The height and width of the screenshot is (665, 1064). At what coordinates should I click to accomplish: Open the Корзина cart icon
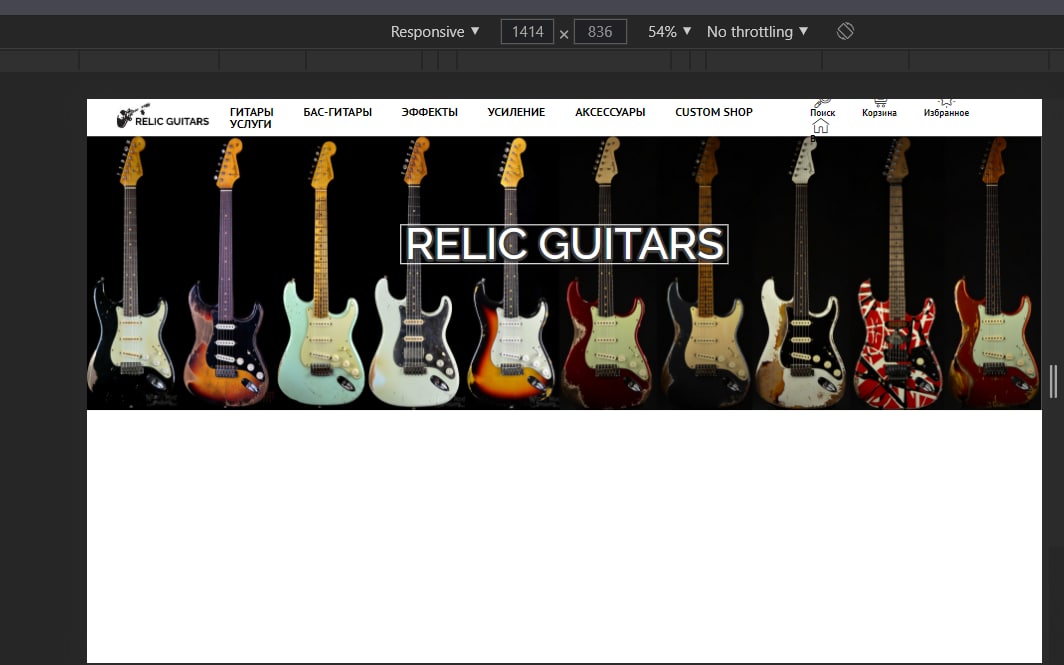pos(880,102)
